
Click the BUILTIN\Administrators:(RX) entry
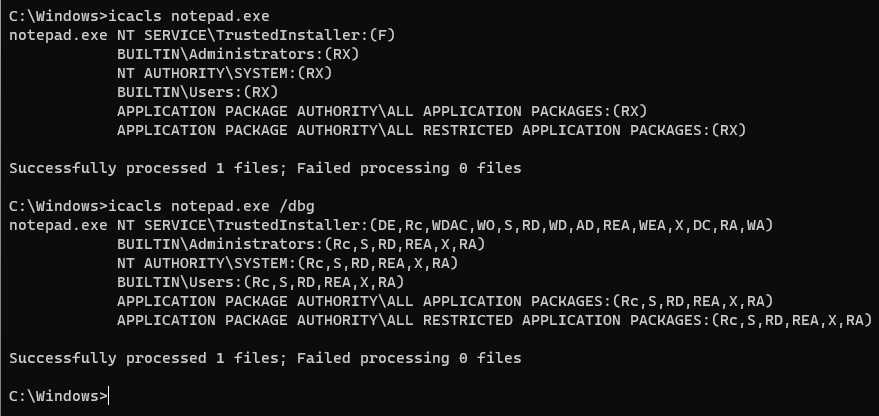(238, 54)
